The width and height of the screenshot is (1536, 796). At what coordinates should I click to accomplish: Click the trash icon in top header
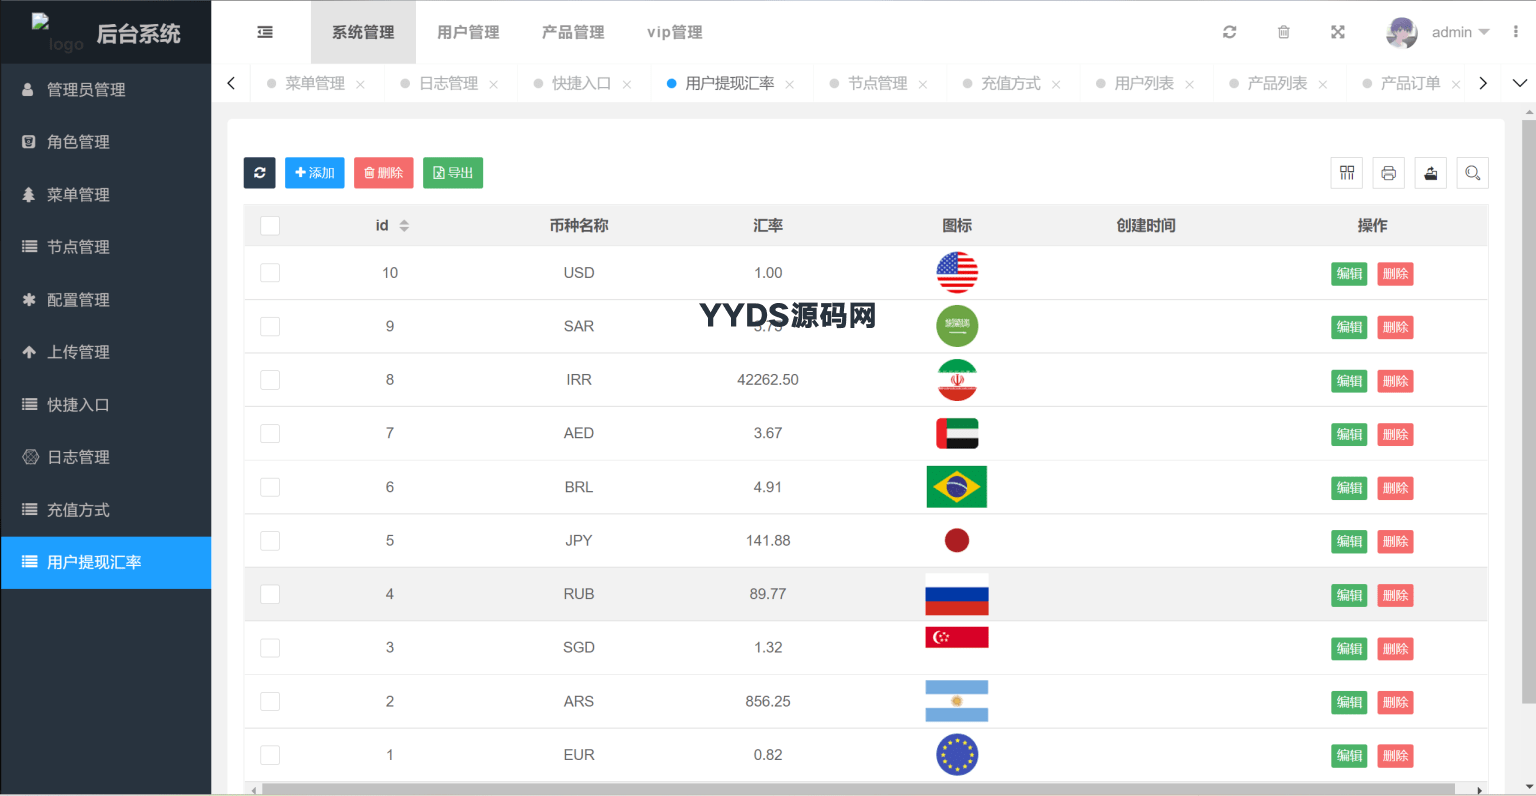tap(1283, 32)
